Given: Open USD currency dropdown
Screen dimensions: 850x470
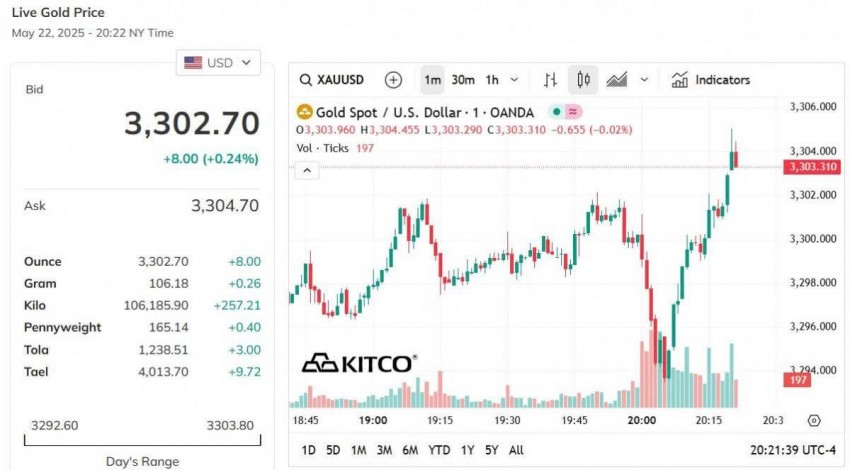Looking at the screenshot, I should point(218,63).
